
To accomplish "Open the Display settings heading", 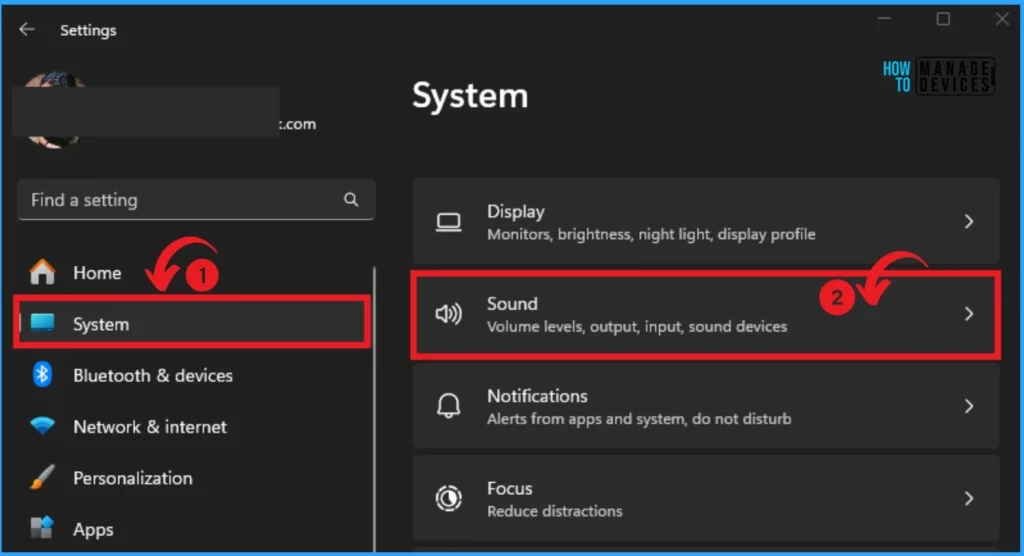I will coord(515,212).
